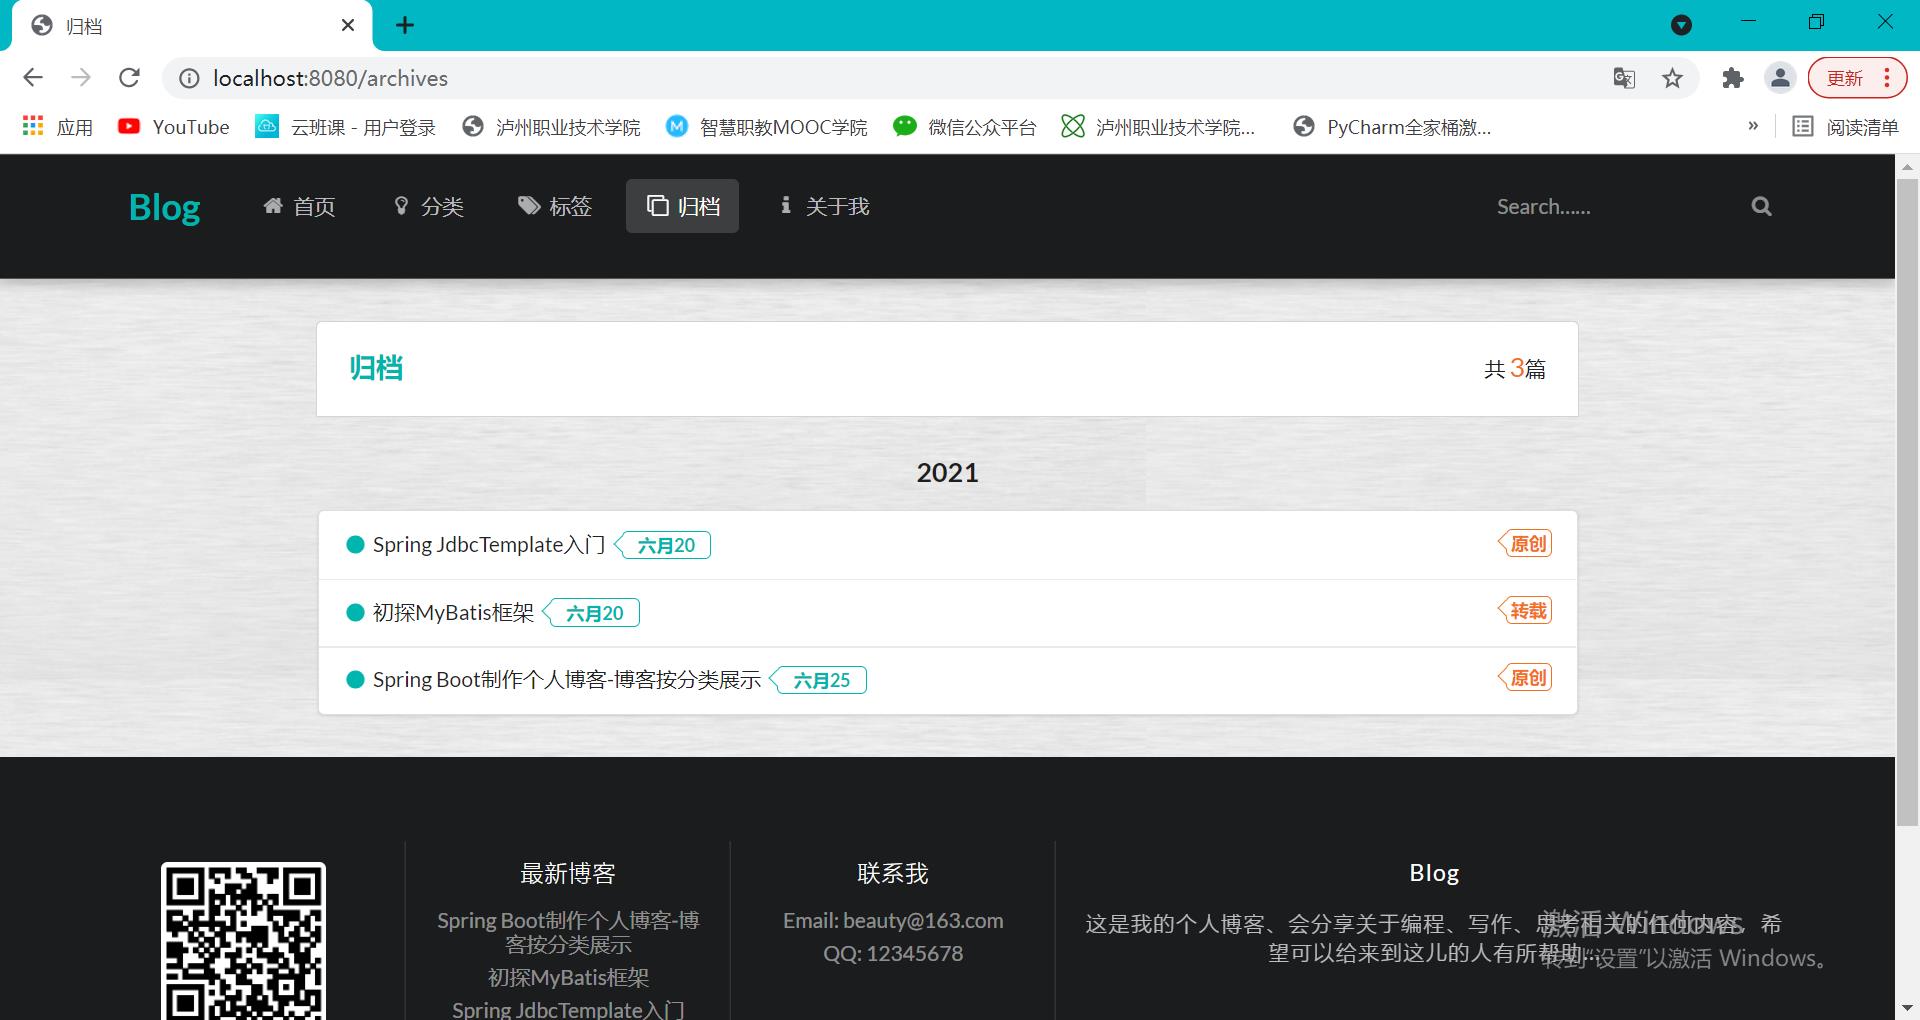Click the 转载 tag on 初探MyBatis框架
1920x1020 pixels.
(x=1525, y=610)
